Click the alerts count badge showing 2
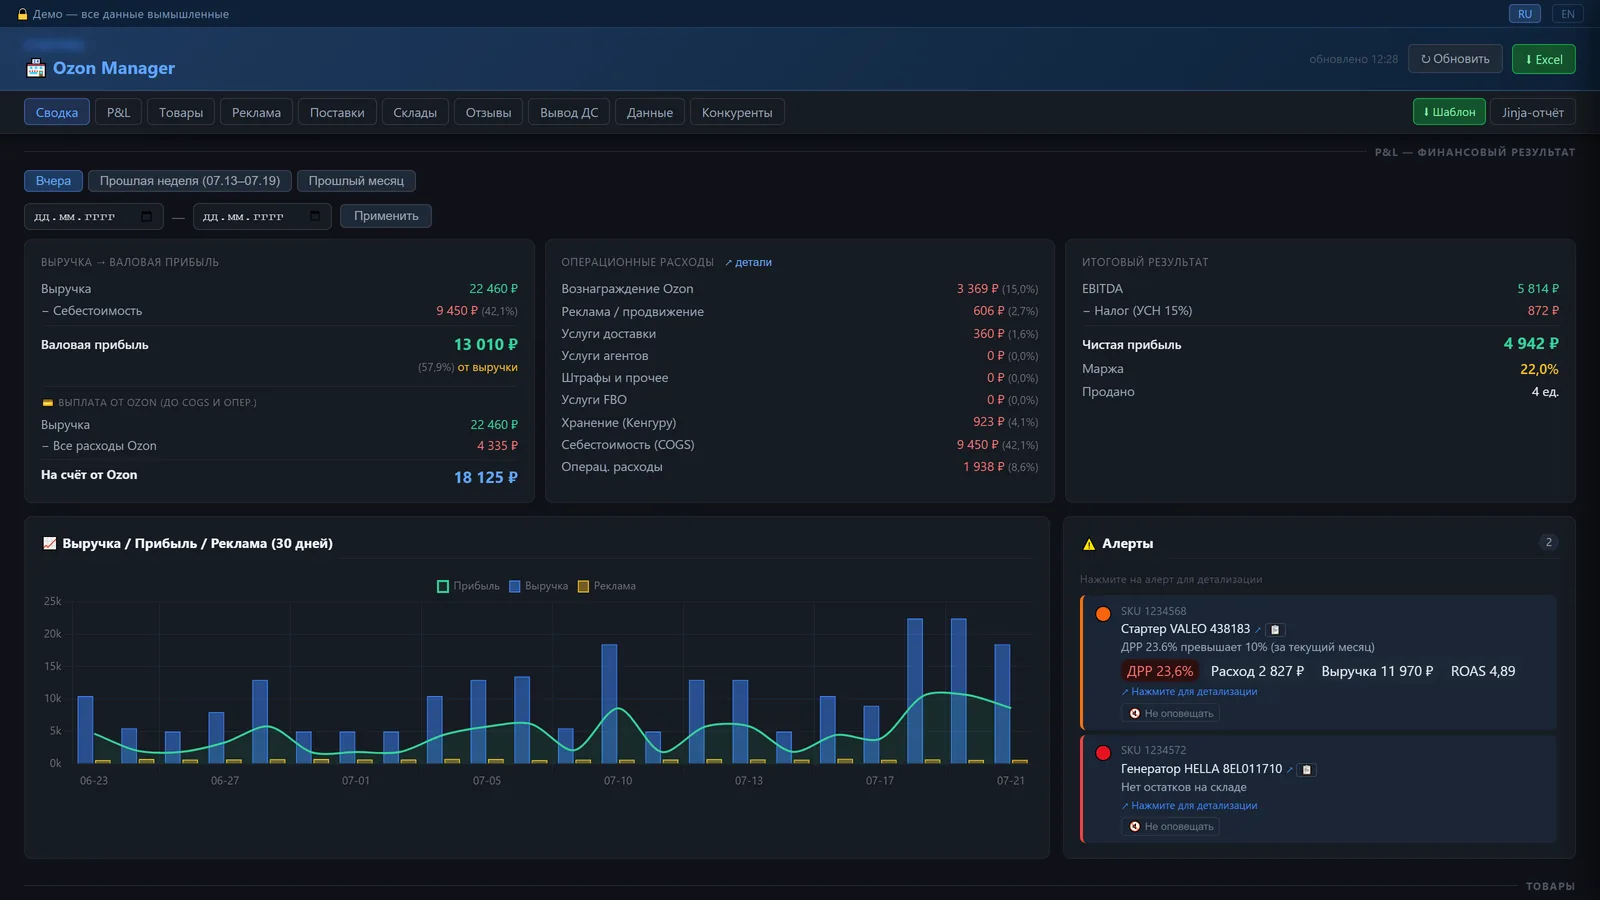 point(1549,543)
